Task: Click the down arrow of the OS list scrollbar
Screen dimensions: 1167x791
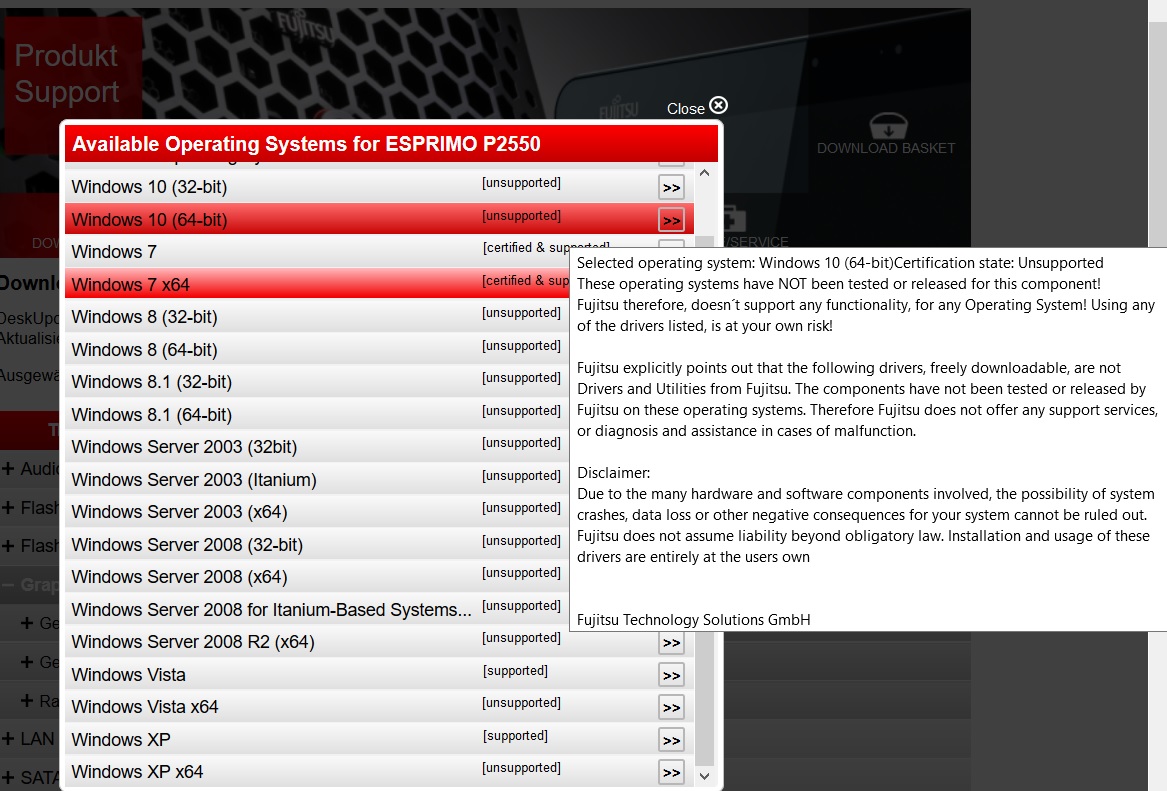Action: point(704,776)
